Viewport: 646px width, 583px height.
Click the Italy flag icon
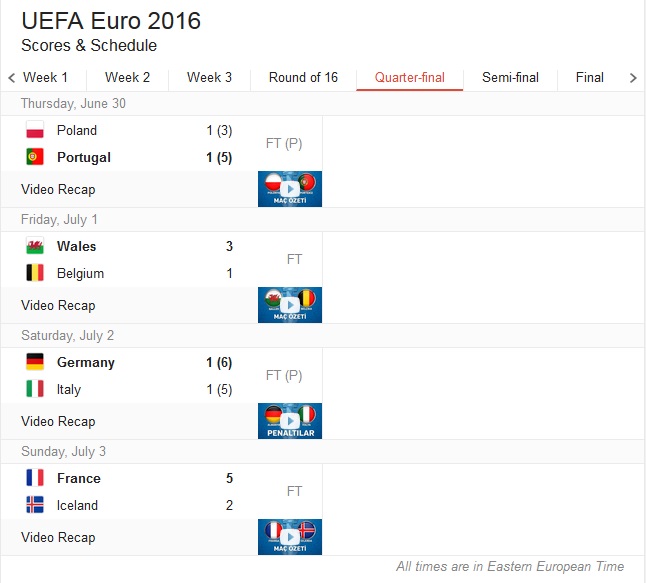[35, 389]
